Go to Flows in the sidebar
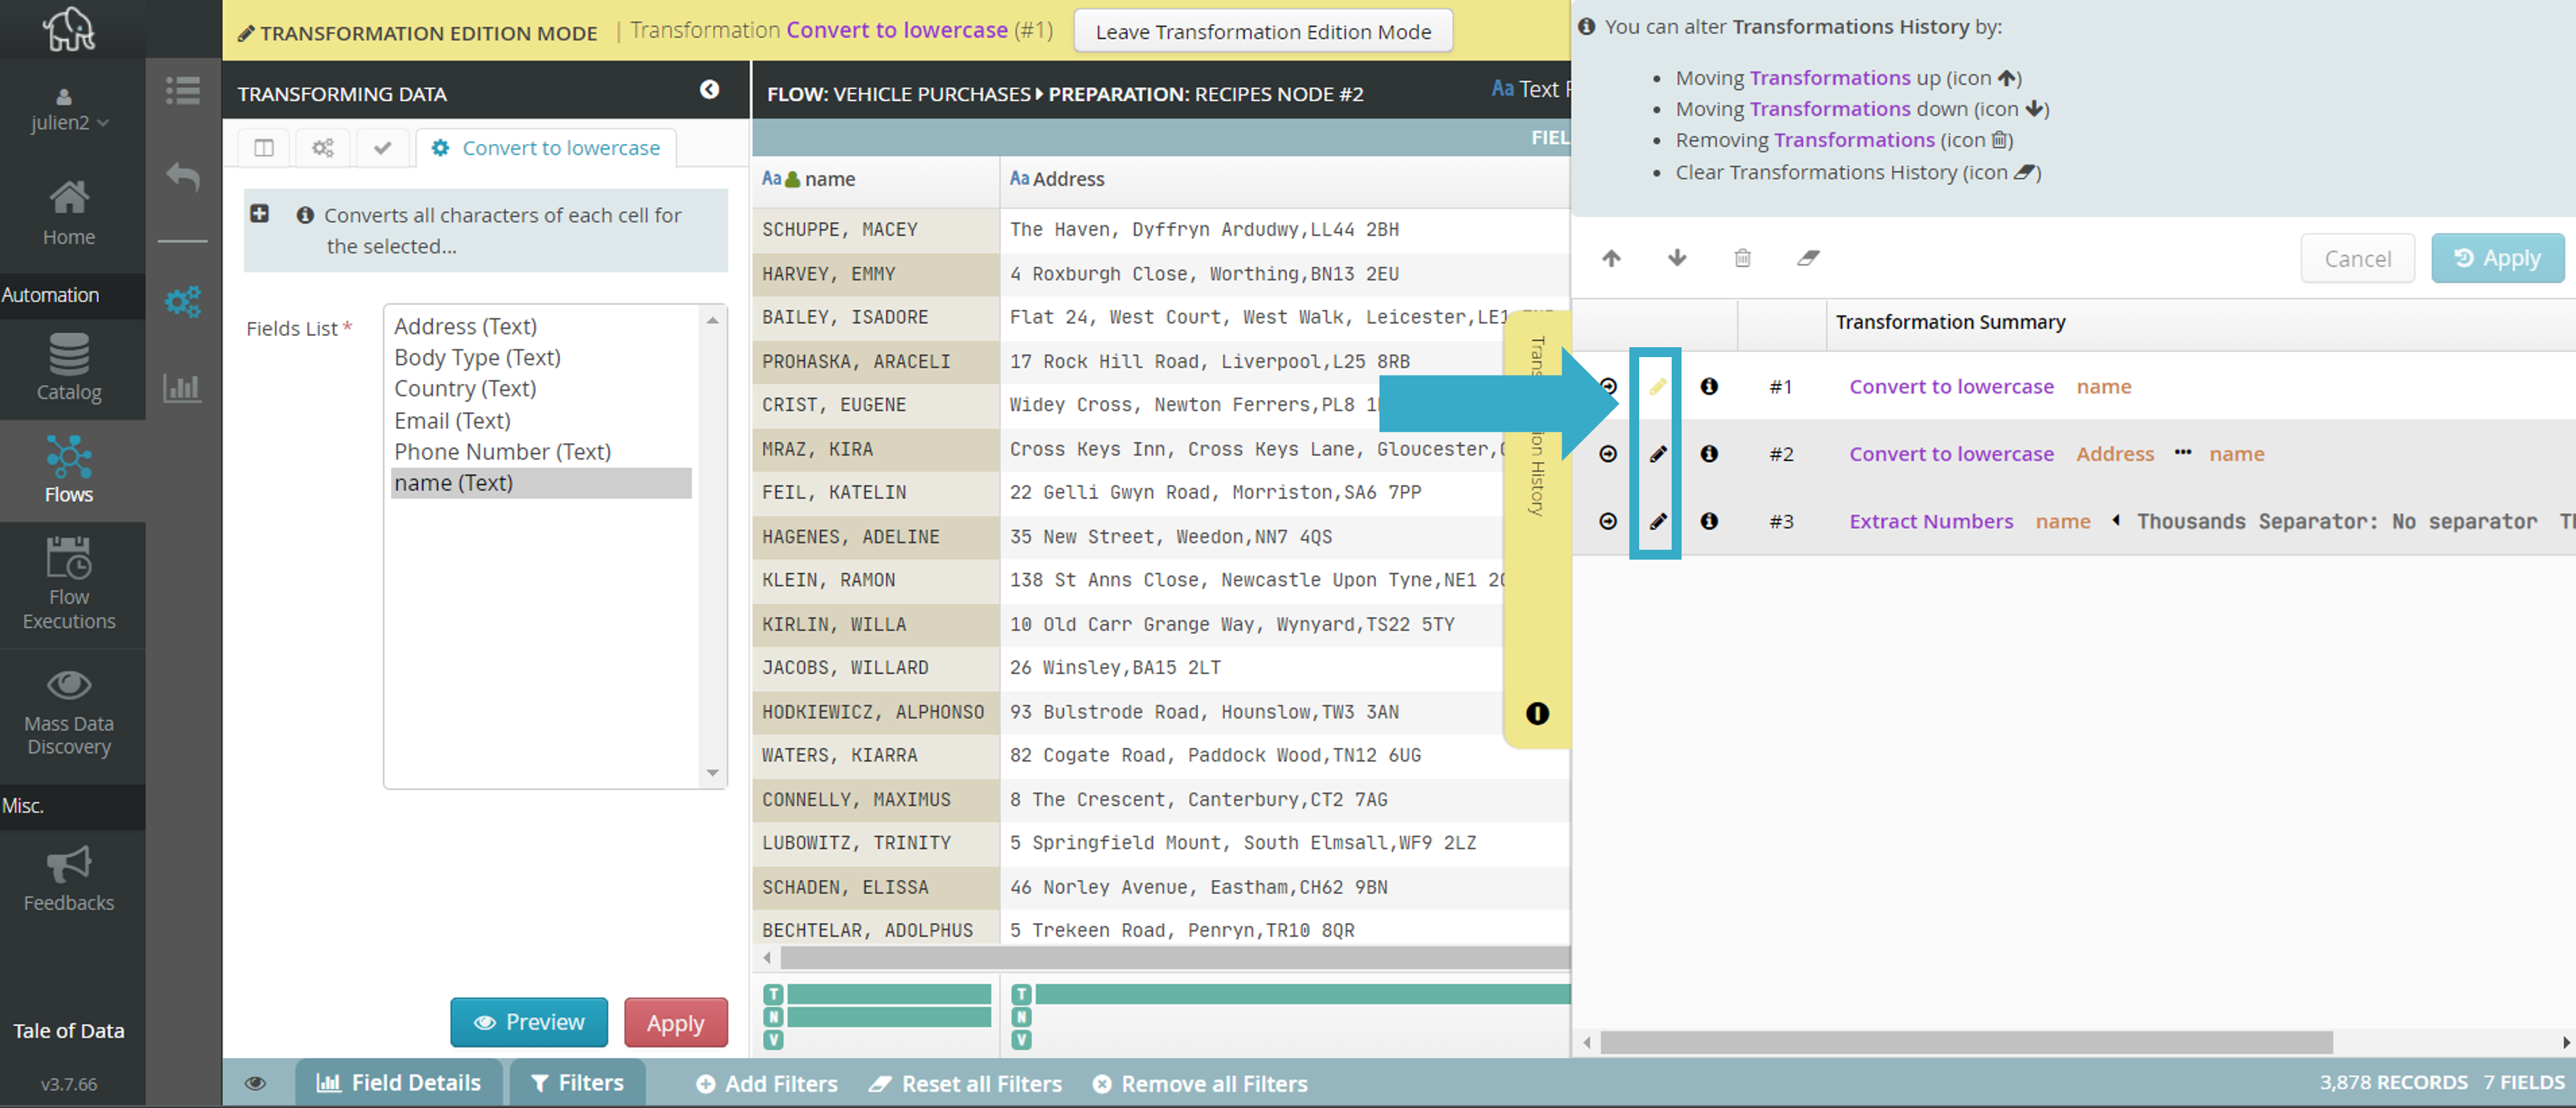Viewport: 2576px width, 1108px height. [69, 469]
